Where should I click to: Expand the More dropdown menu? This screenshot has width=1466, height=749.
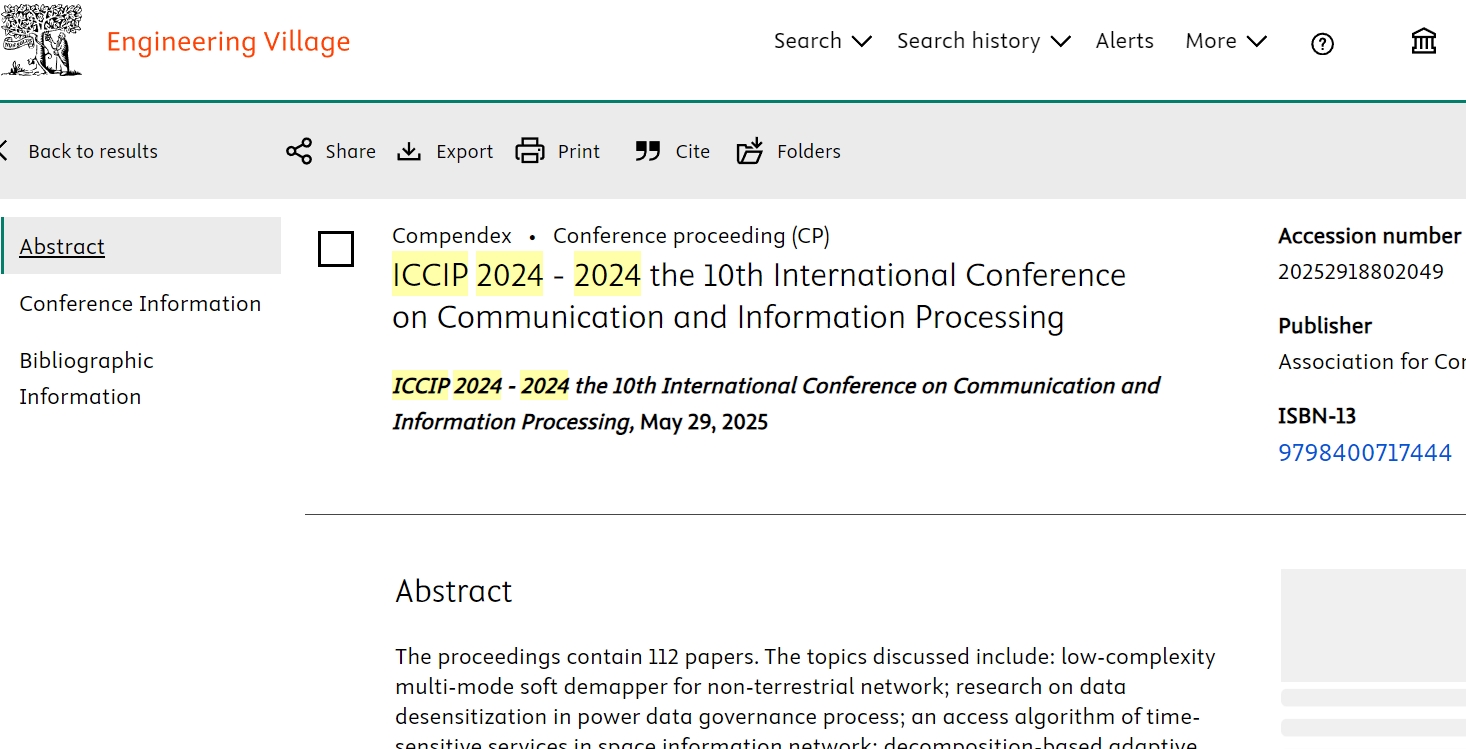[x=1225, y=41]
